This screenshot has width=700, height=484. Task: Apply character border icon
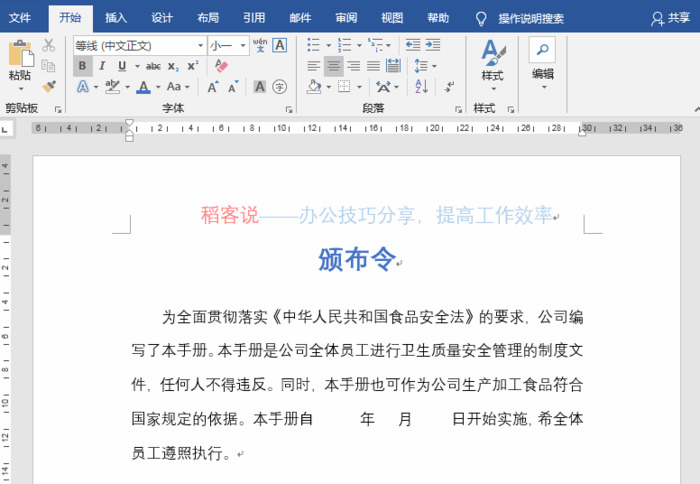coord(279,45)
